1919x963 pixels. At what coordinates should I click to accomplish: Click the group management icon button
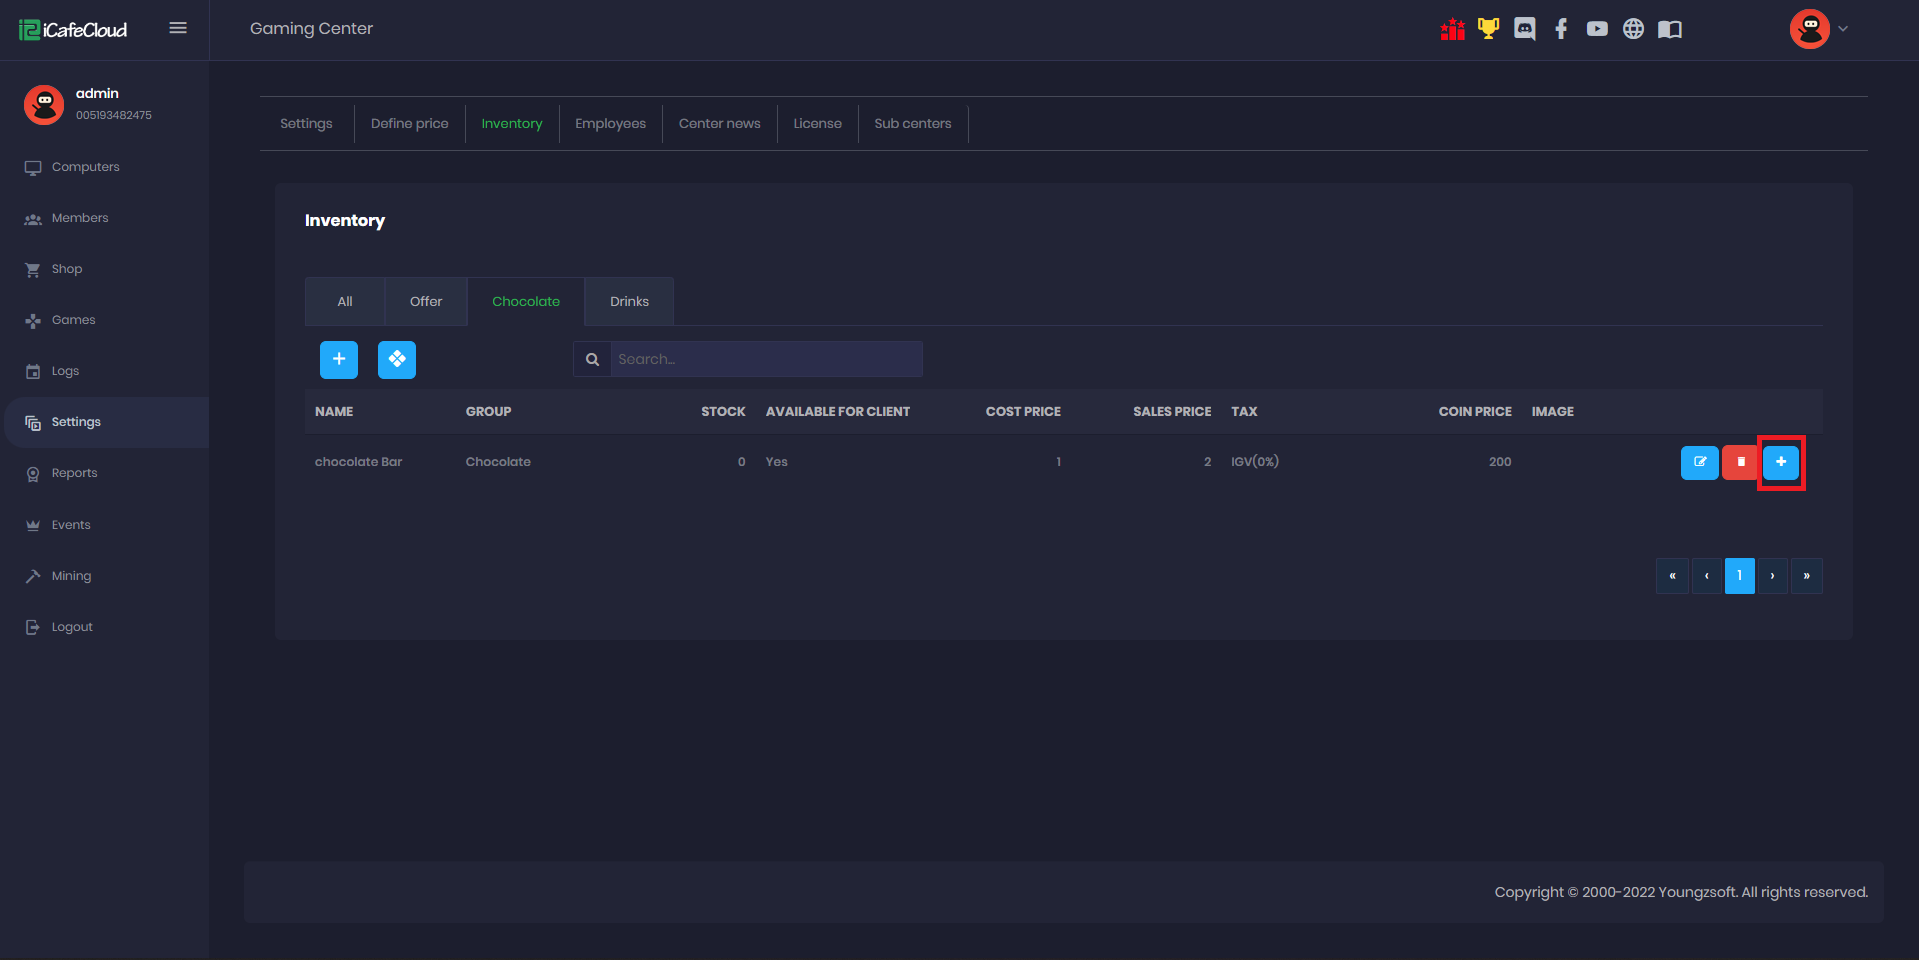coord(397,360)
